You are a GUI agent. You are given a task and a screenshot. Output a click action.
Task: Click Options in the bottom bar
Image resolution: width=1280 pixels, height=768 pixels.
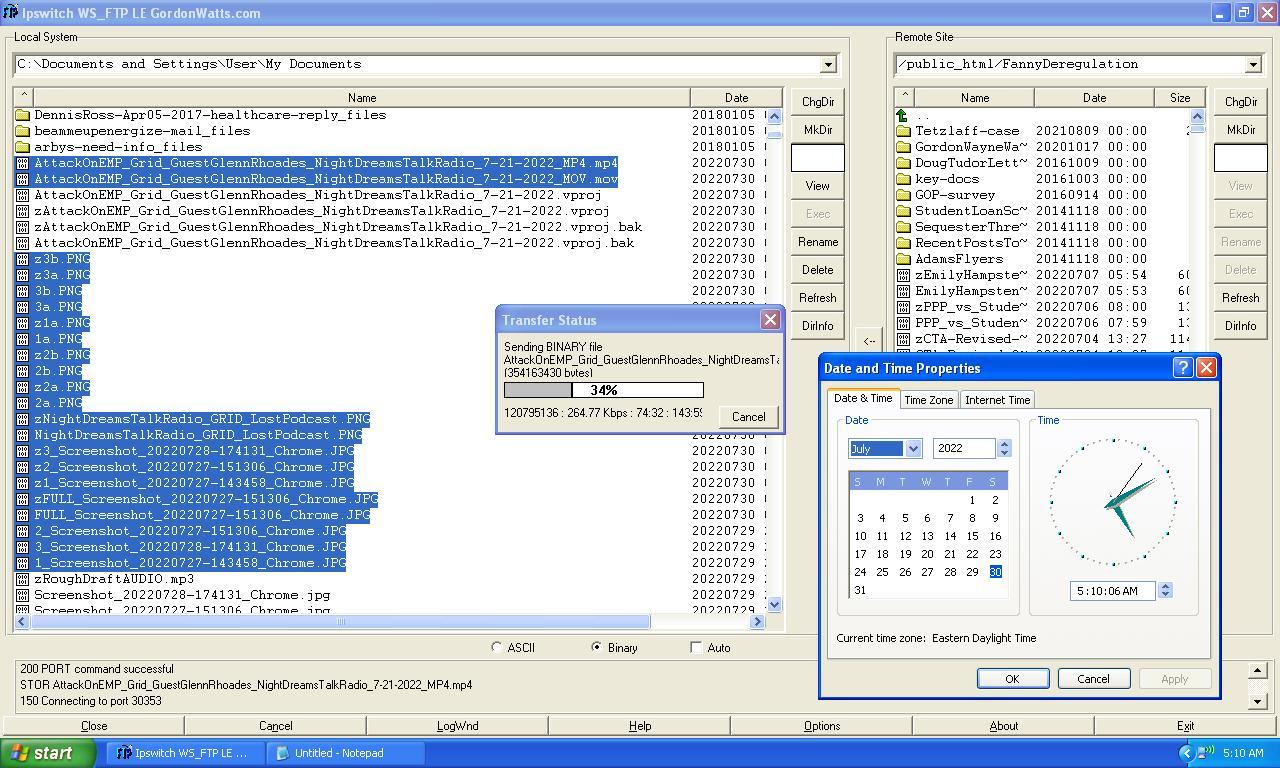[x=821, y=726]
